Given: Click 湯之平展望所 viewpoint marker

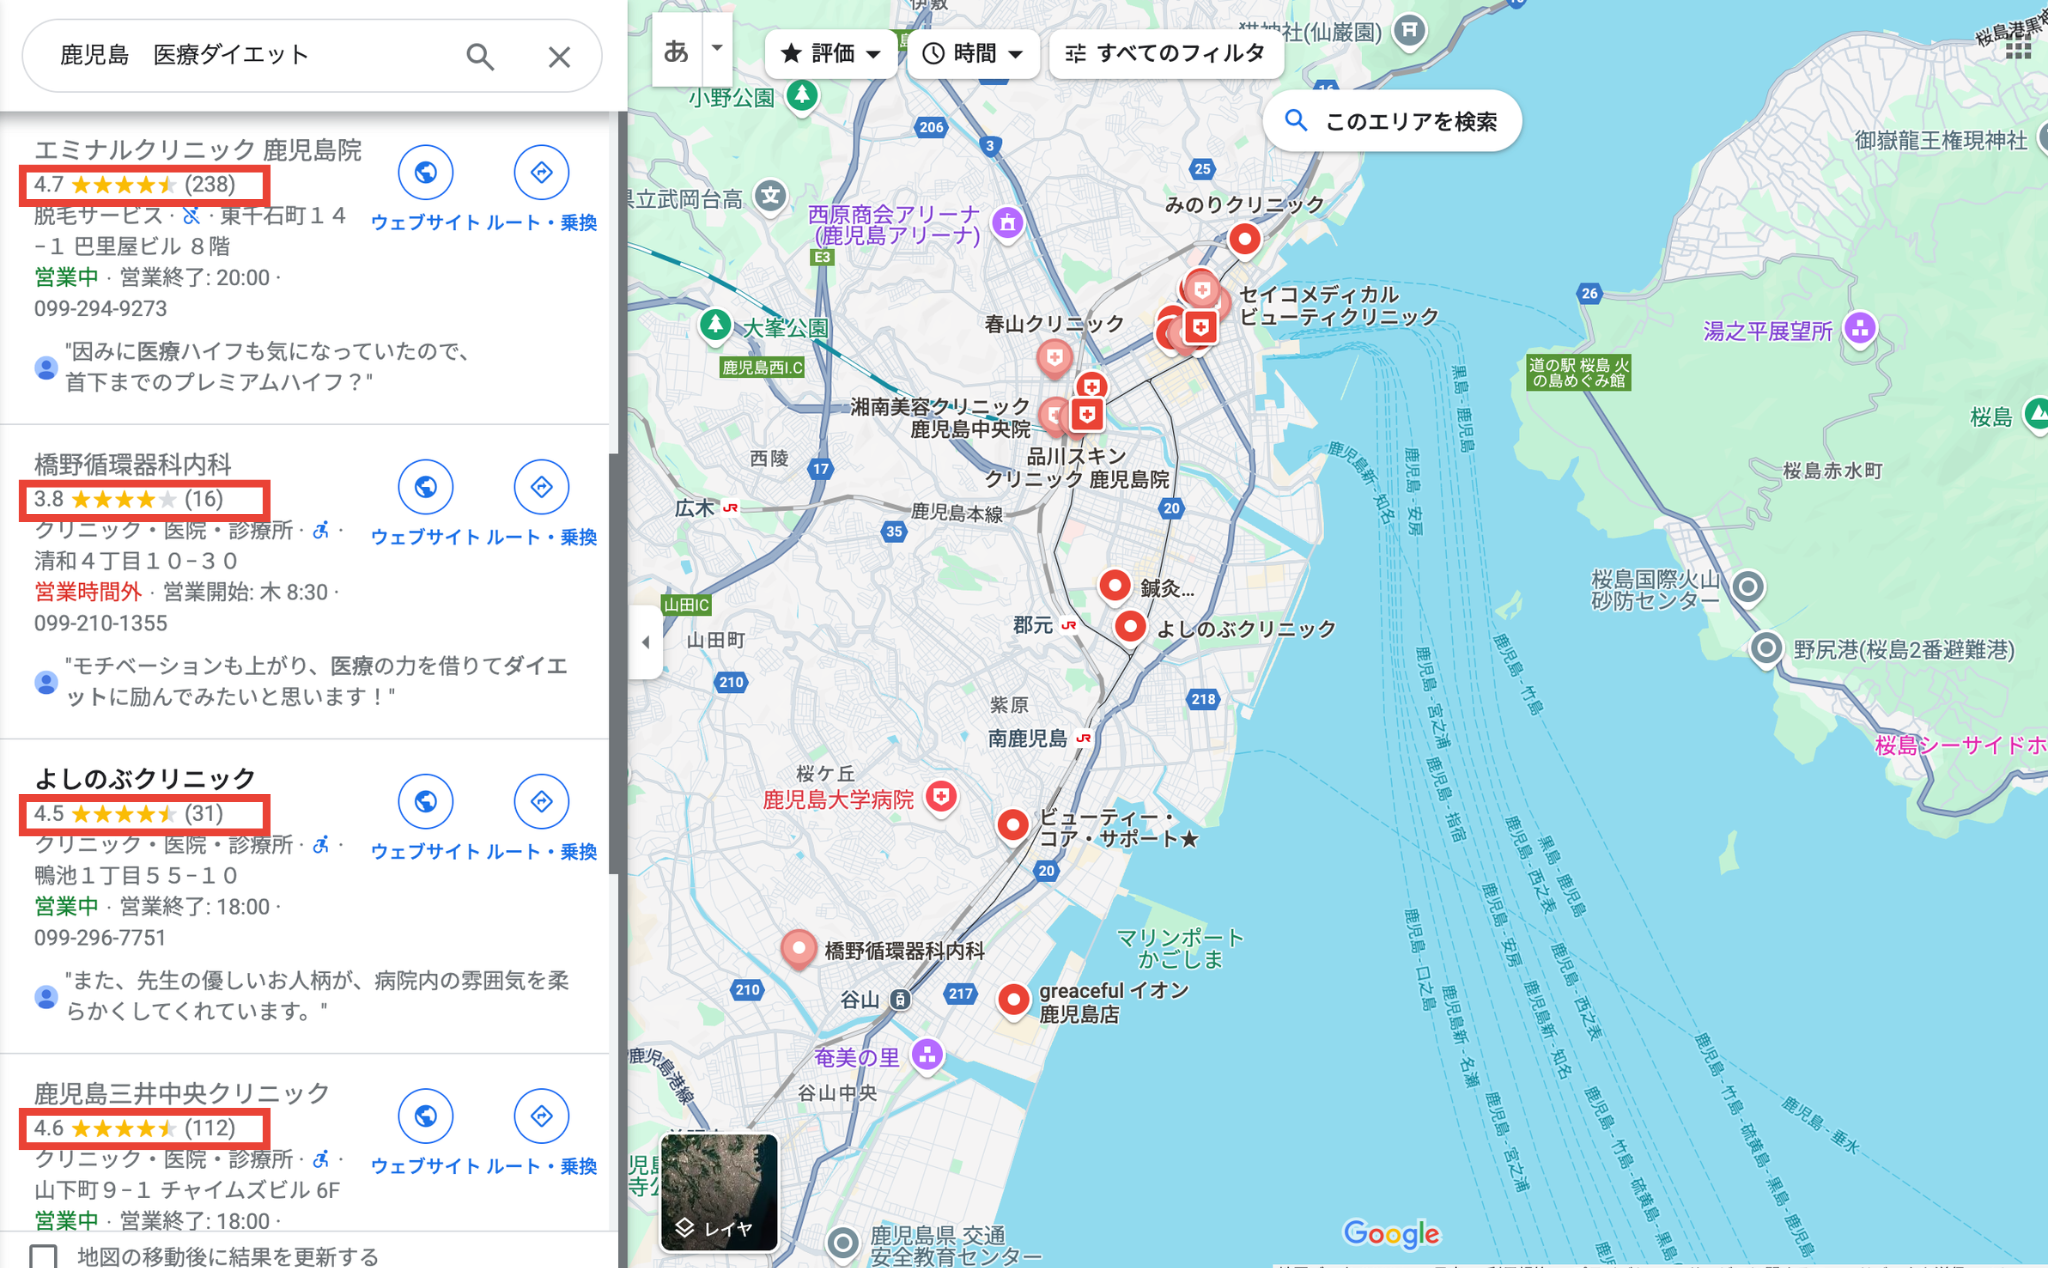Looking at the screenshot, I should 1859,328.
